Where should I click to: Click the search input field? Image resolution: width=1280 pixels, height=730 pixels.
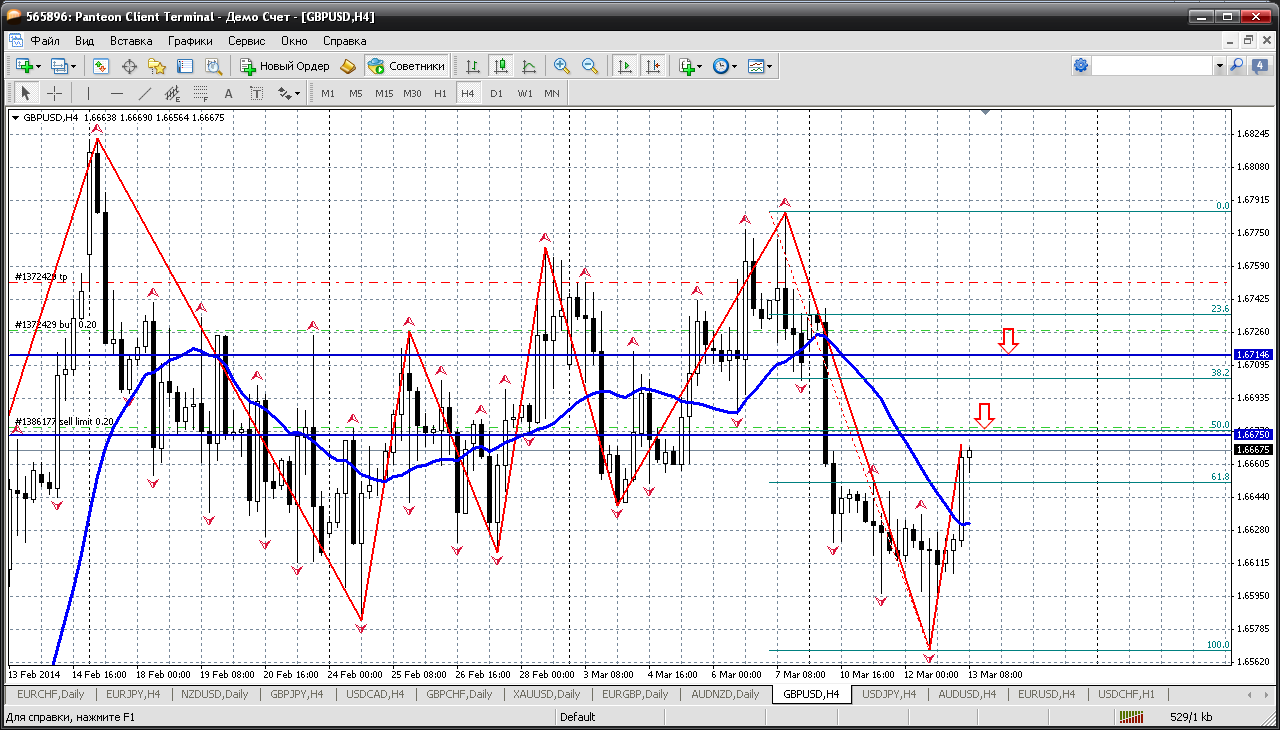point(1152,66)
